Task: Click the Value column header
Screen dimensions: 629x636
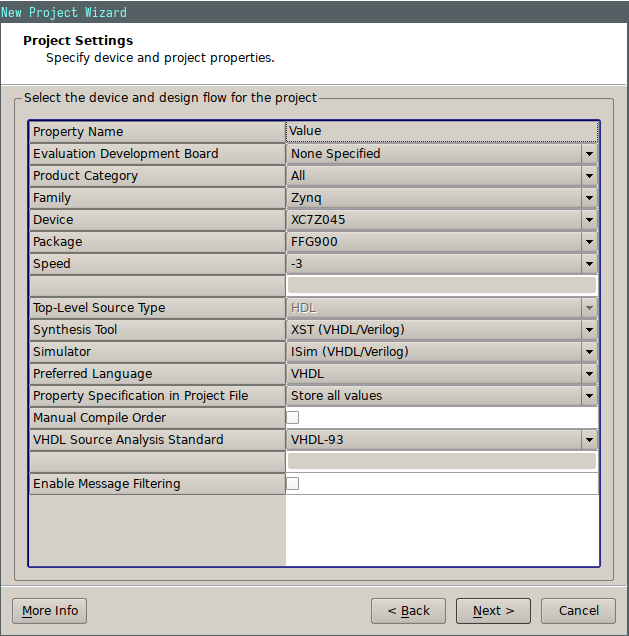Action: [x=442, y=131]
